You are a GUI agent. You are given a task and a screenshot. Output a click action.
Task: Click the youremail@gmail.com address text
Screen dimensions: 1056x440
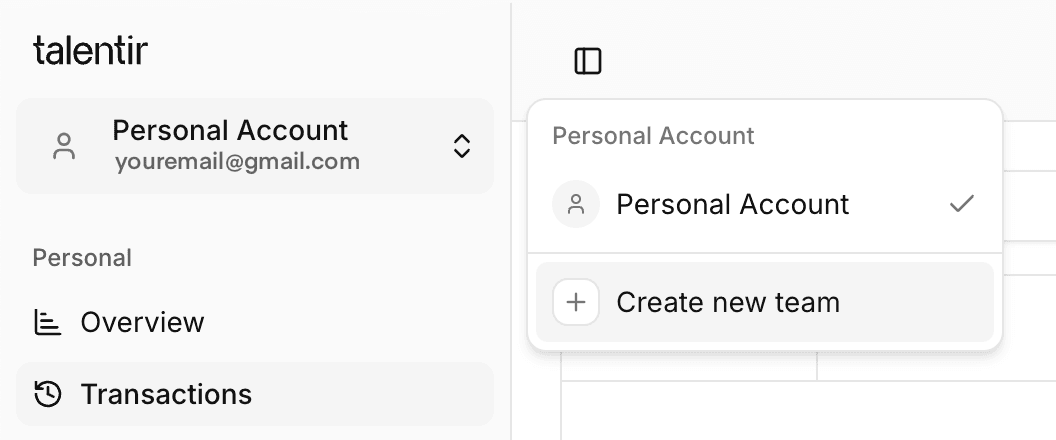click(x=236, y=161)
